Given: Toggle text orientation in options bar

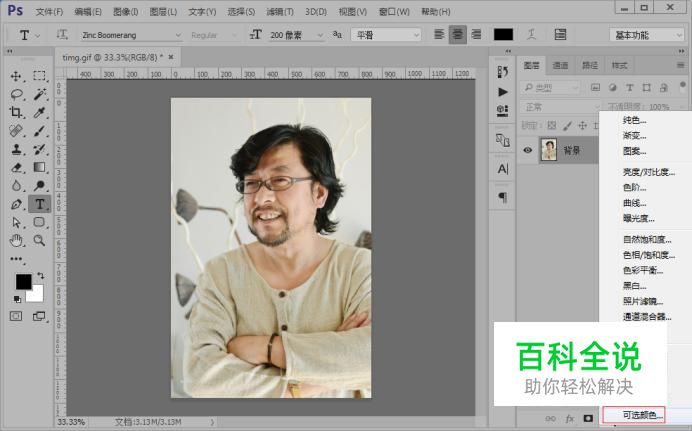Looking at the screenshot, I should click(62, 34).
